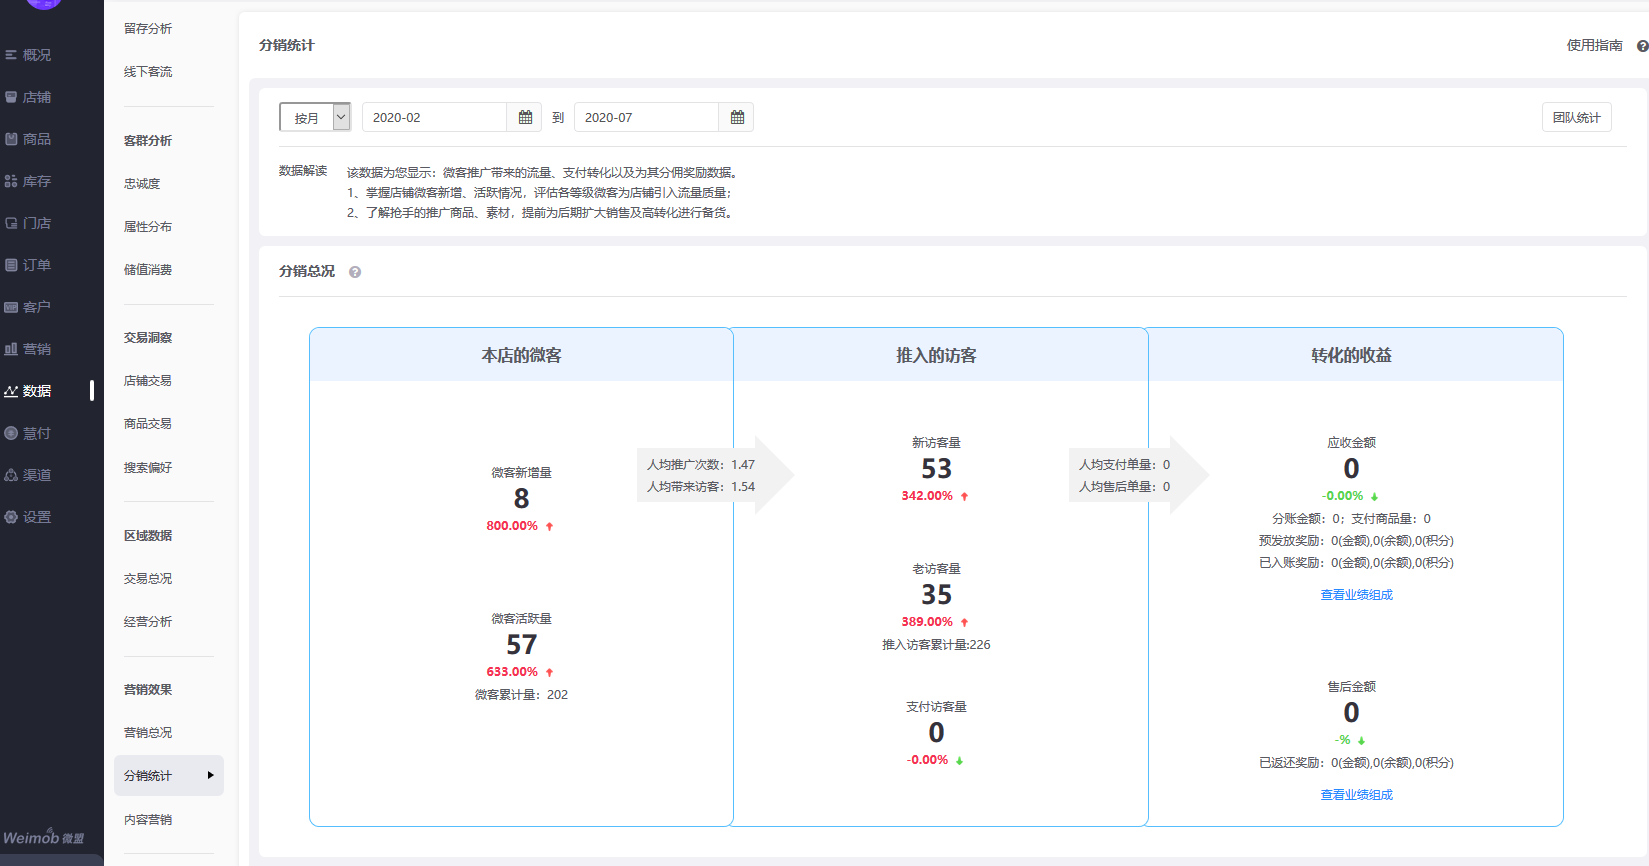Click the 团队统计 button
Viewport: 1649px width, 866px height.
click(x=1576, y=117)
